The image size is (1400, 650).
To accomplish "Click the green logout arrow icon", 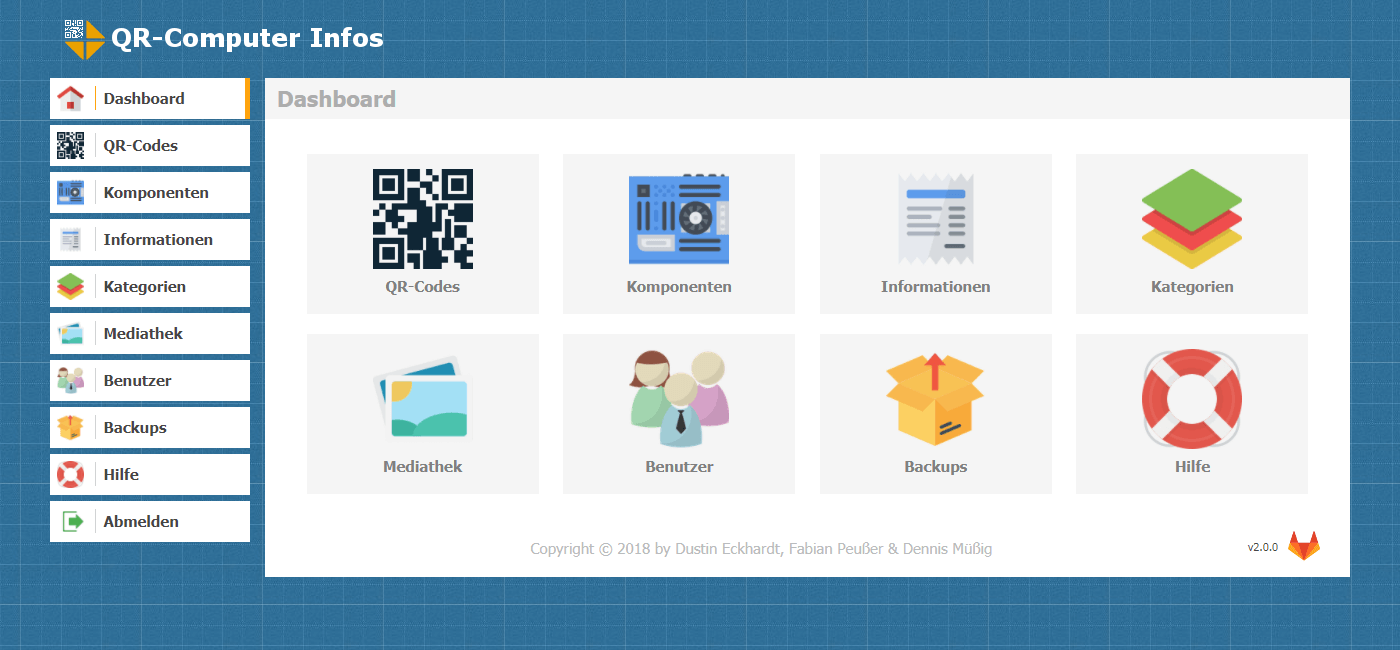I will 72,522.
